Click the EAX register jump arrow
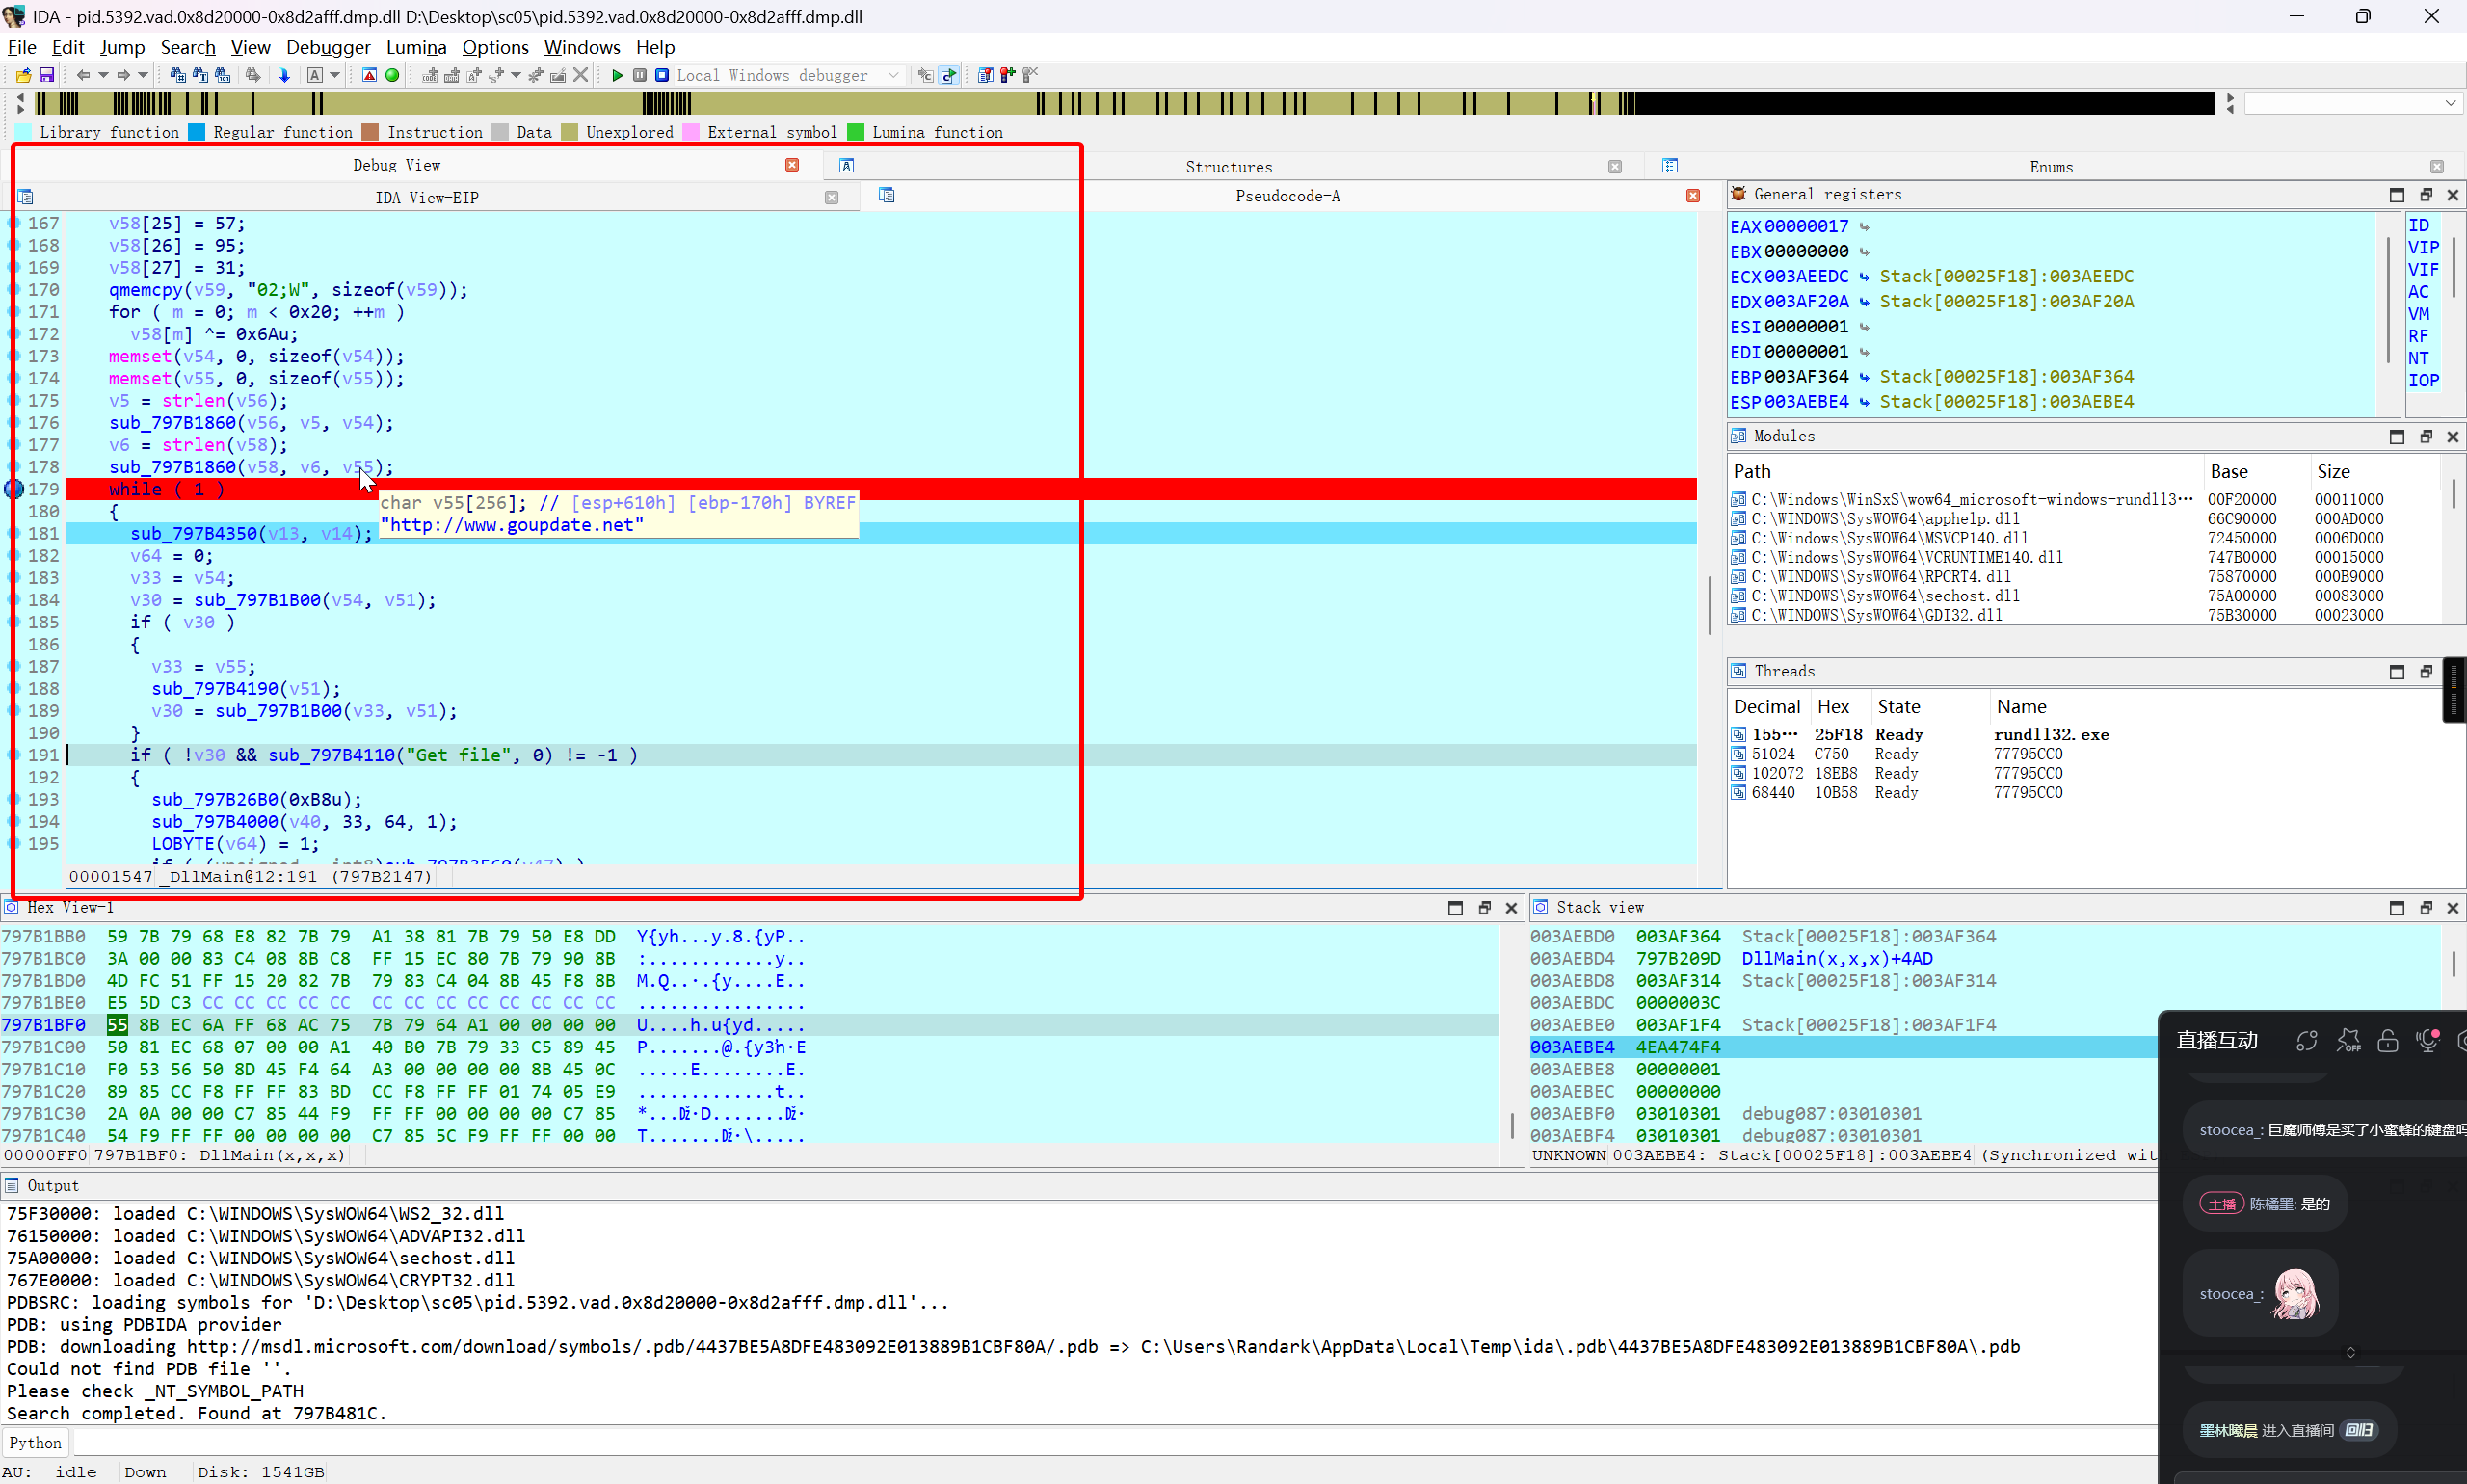 point(1864,227)
